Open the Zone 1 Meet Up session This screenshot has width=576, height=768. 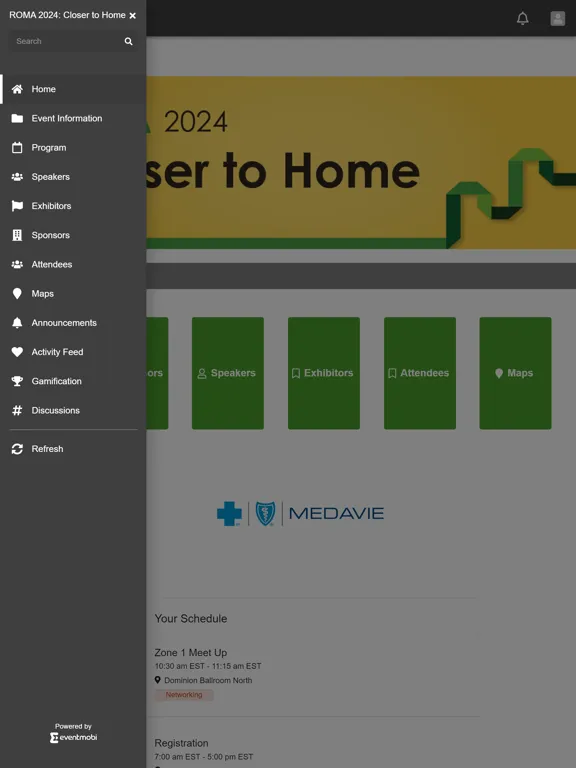191,652
